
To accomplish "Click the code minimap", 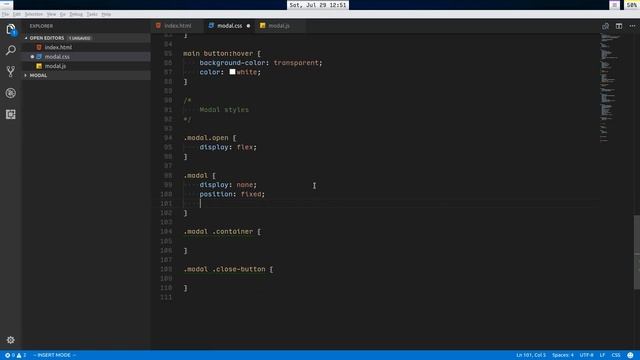I will point(610,88).
